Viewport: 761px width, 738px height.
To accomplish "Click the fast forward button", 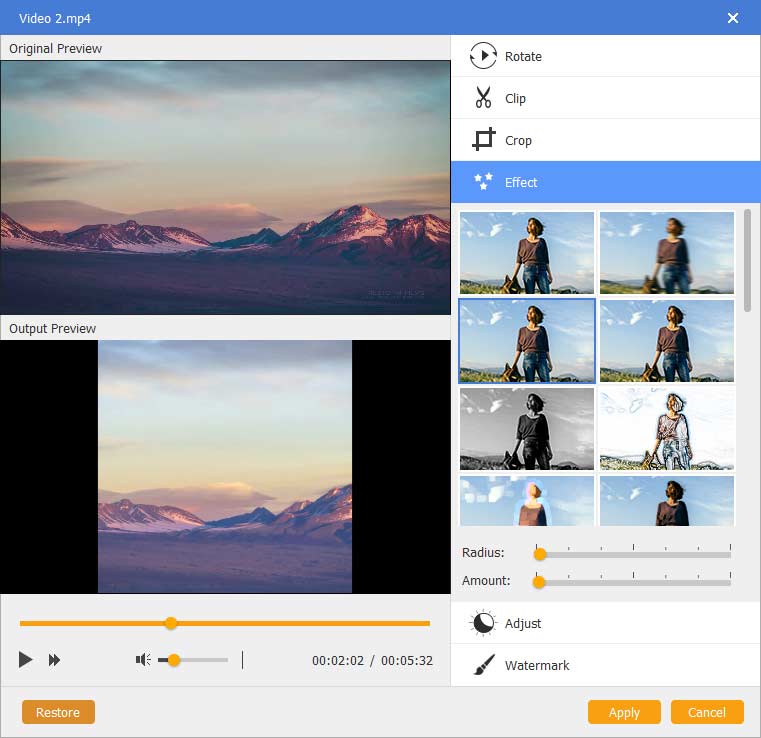I will 55,660.
